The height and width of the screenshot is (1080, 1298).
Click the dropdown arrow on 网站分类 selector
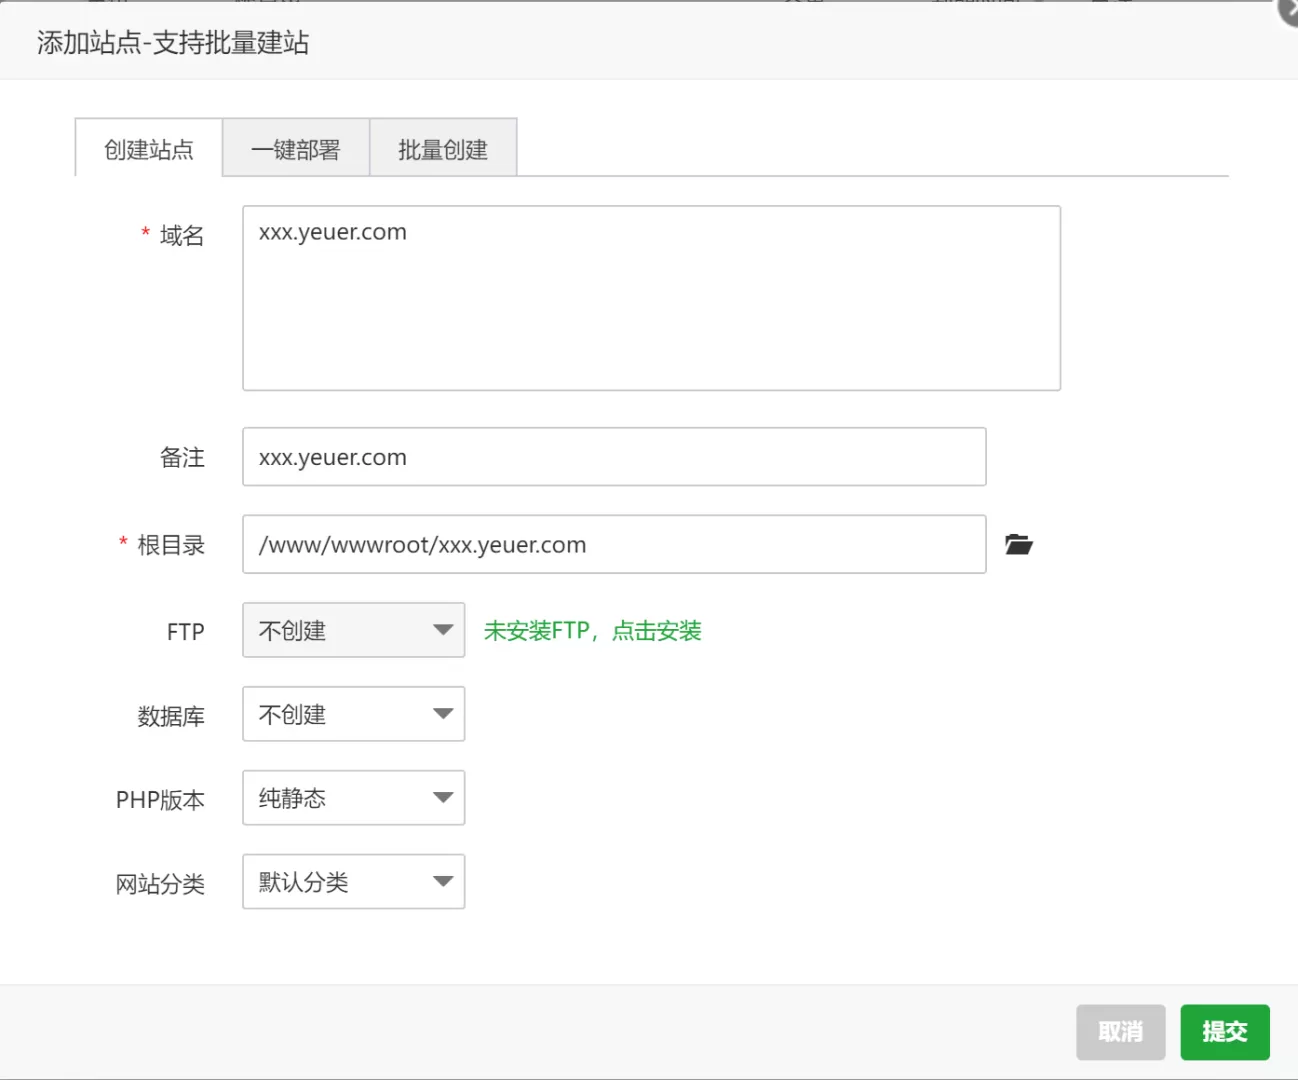tap(443, 882)
